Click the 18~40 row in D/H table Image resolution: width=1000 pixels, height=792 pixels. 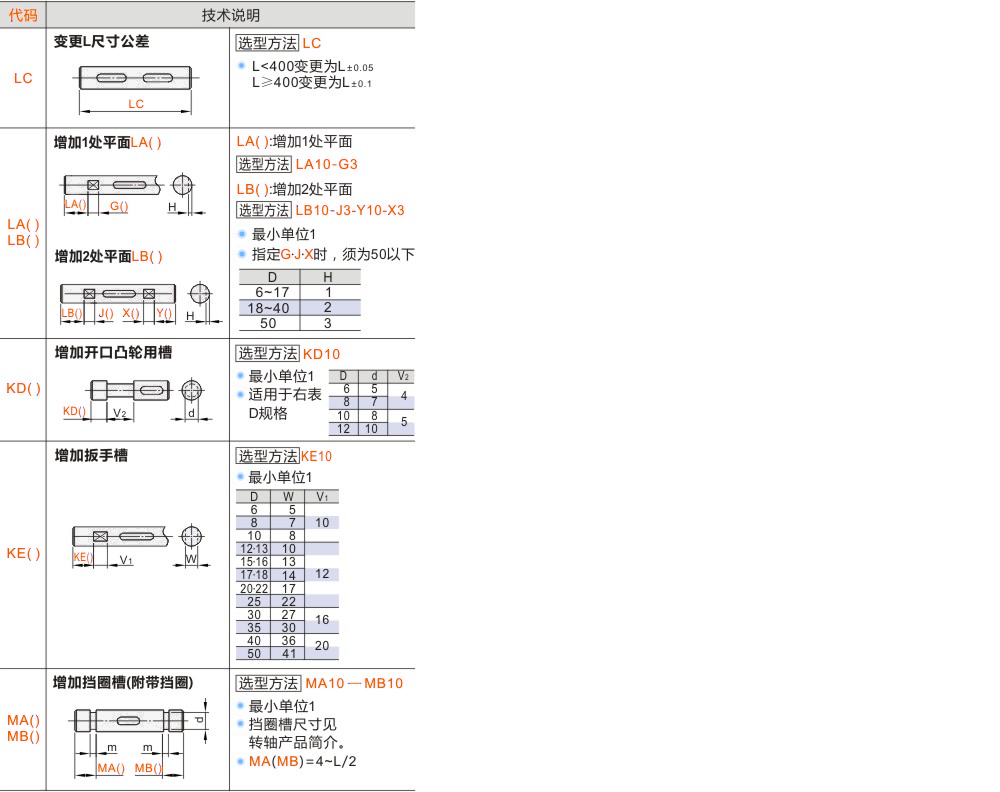pos(300,308)
